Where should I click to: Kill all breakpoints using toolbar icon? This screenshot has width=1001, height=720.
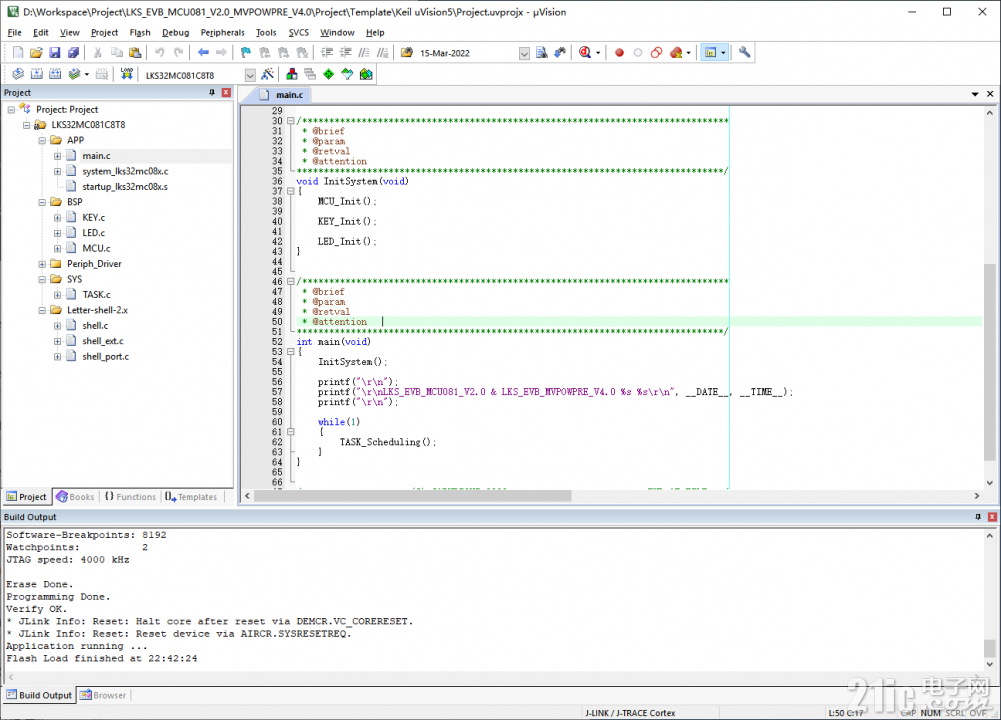tap(676, 53)
